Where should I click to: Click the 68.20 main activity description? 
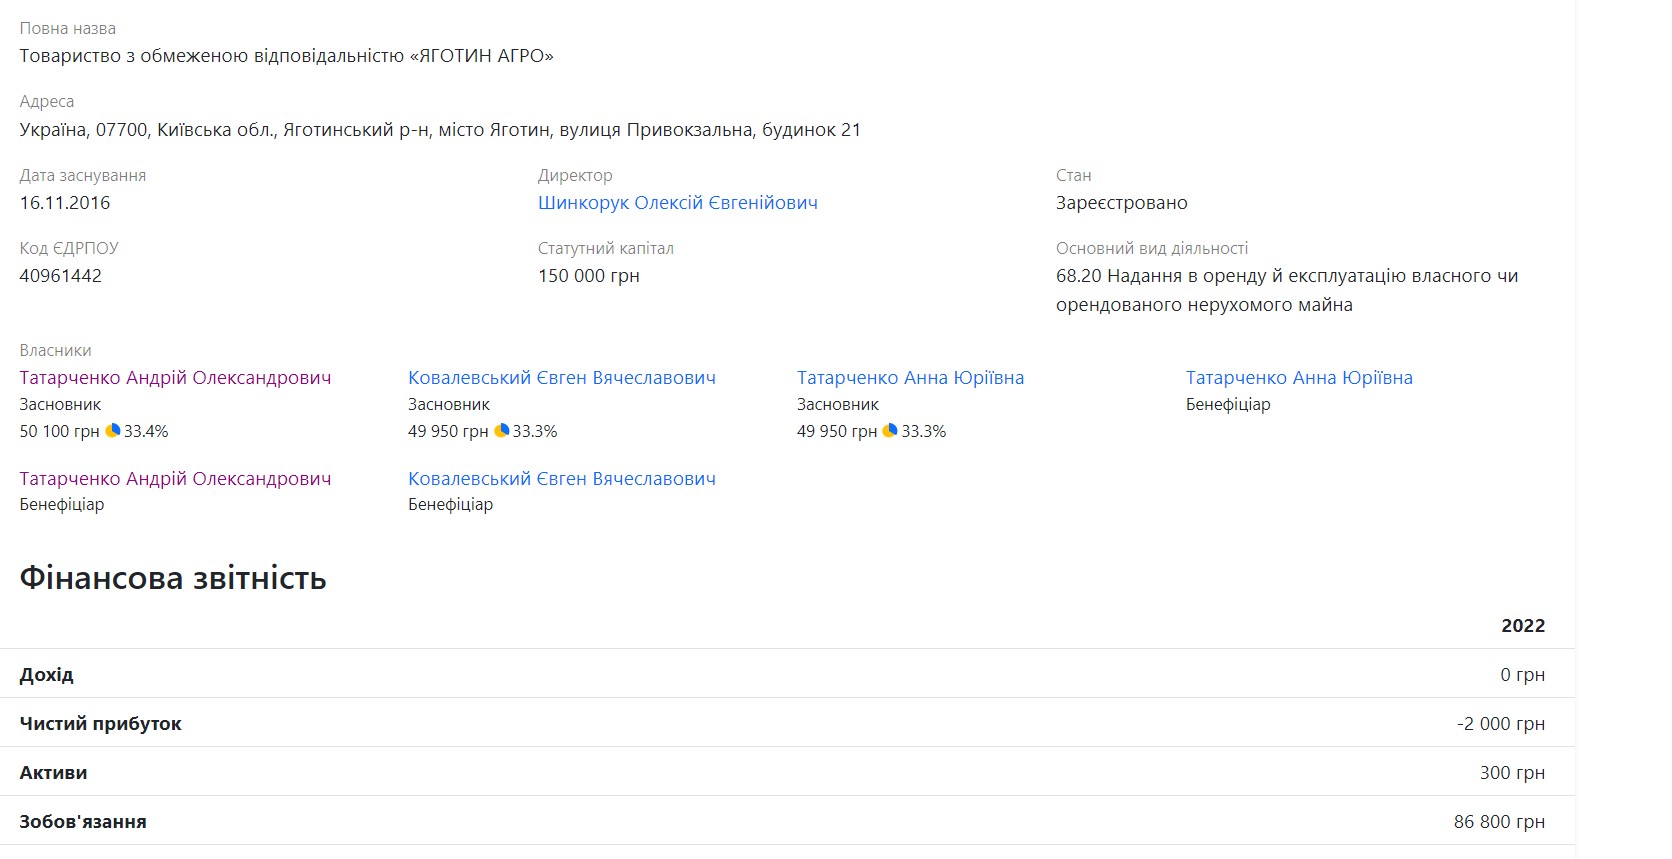(x=1286, y=290)
